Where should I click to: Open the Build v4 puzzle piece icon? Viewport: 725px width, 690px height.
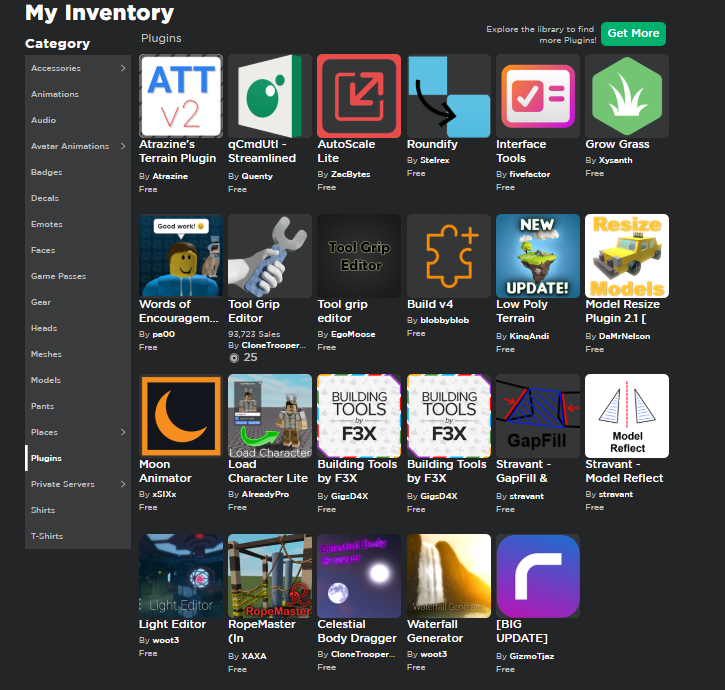point(449,256)
